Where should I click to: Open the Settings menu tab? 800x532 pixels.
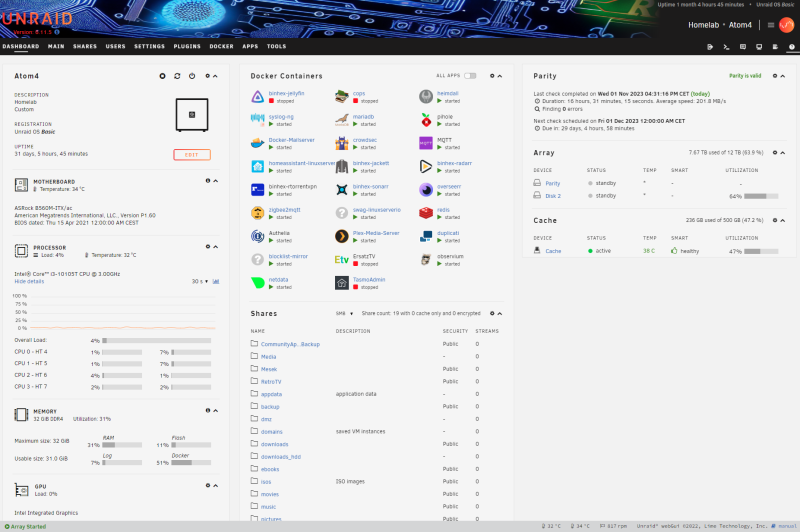pos(149,46)
